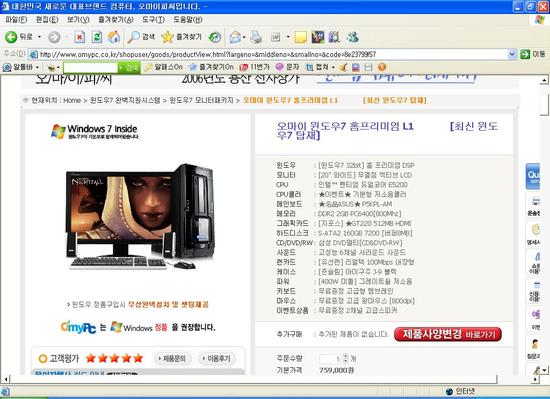Open Favorites star in toolbar
The height and width of the screenshot is (399, 550).
pos(181,37)
